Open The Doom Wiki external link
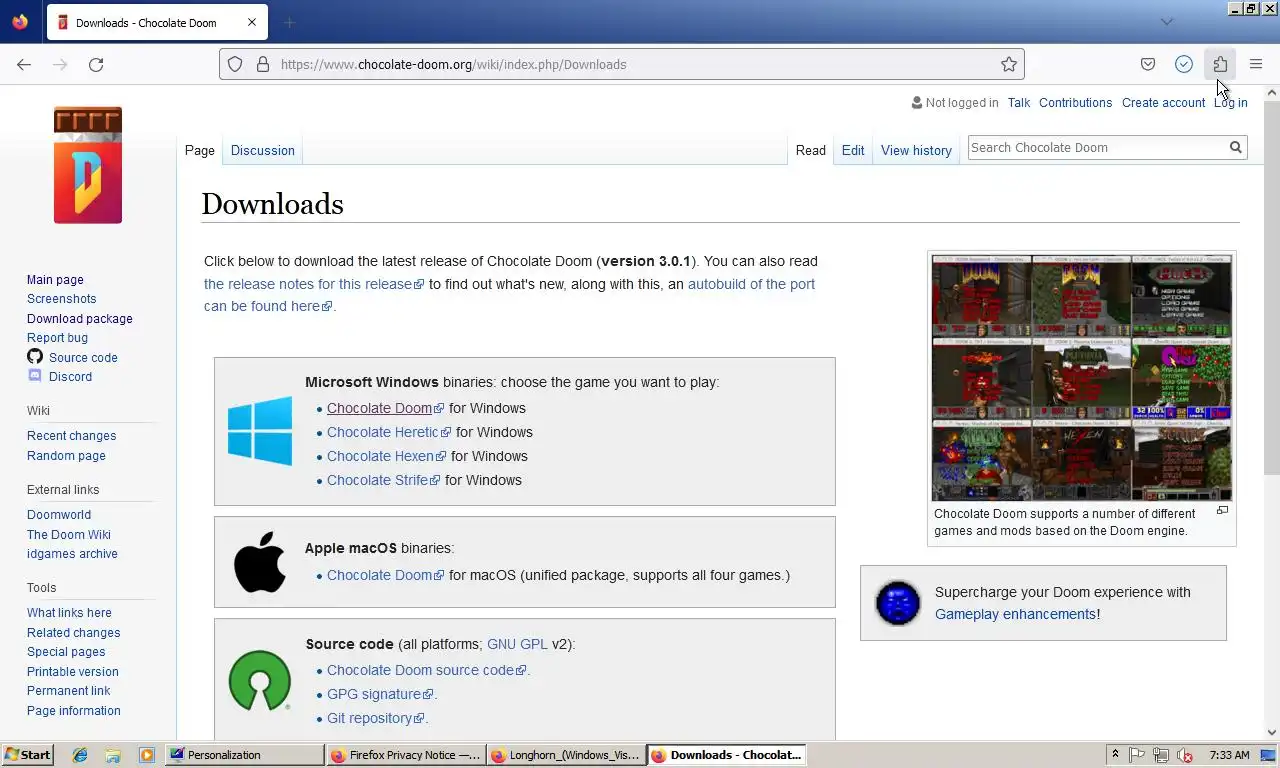The height and width of the screenshot is (768, 1280). (x=69, y=535)
